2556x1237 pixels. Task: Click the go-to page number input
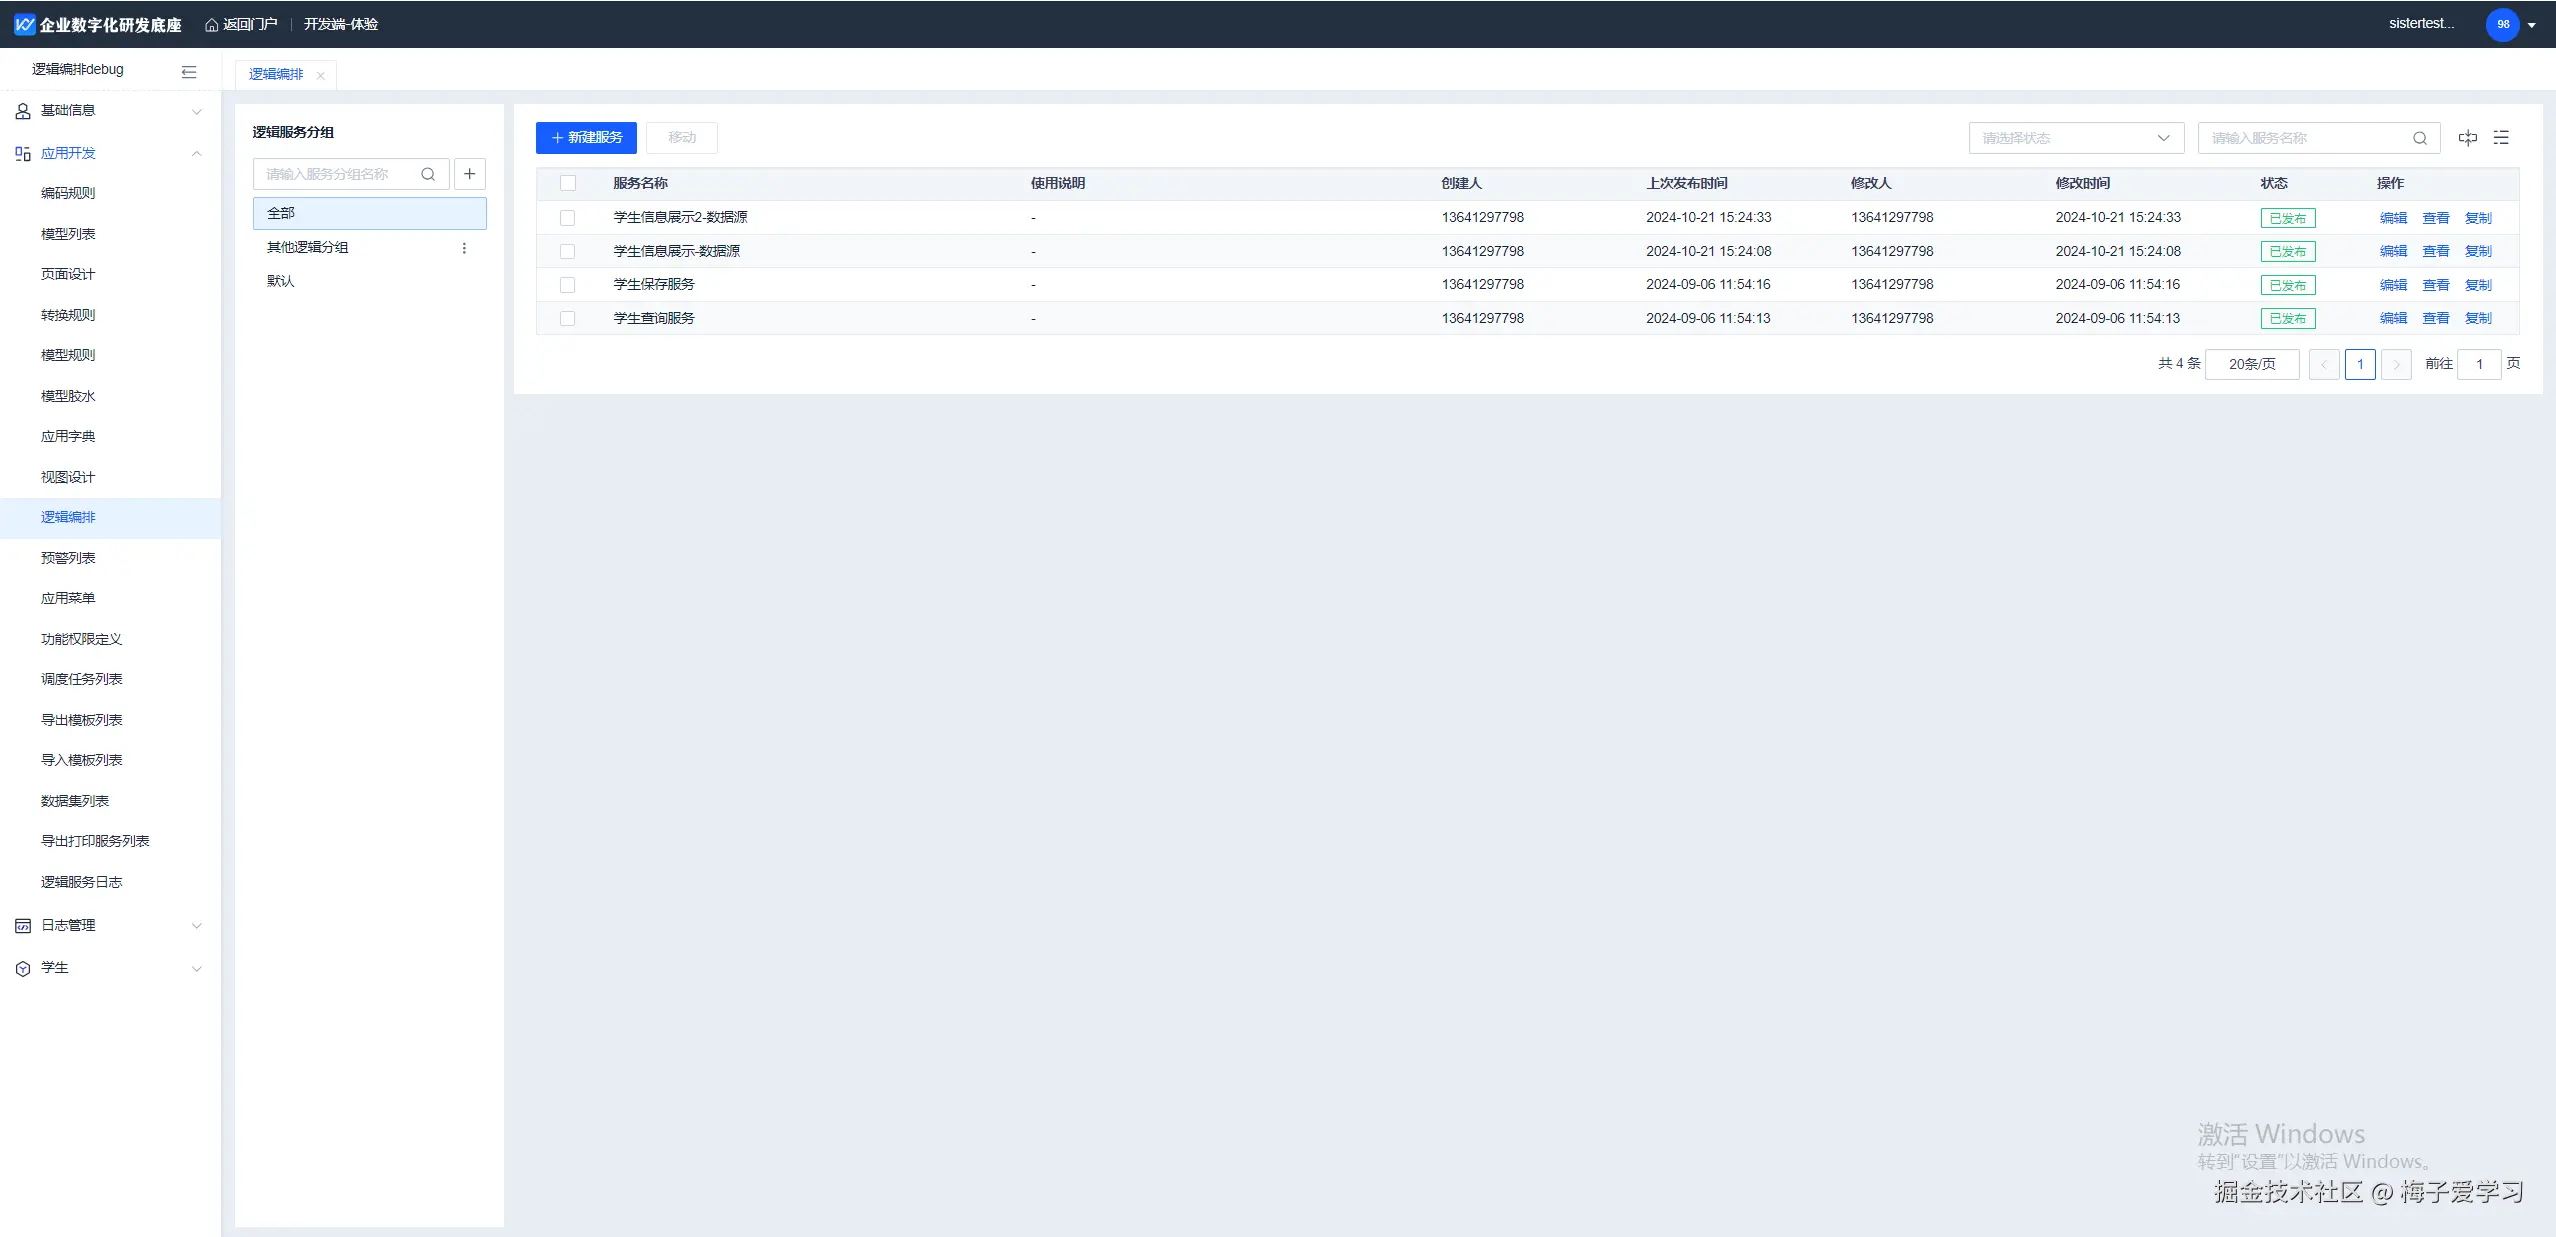click(2478, 364)
